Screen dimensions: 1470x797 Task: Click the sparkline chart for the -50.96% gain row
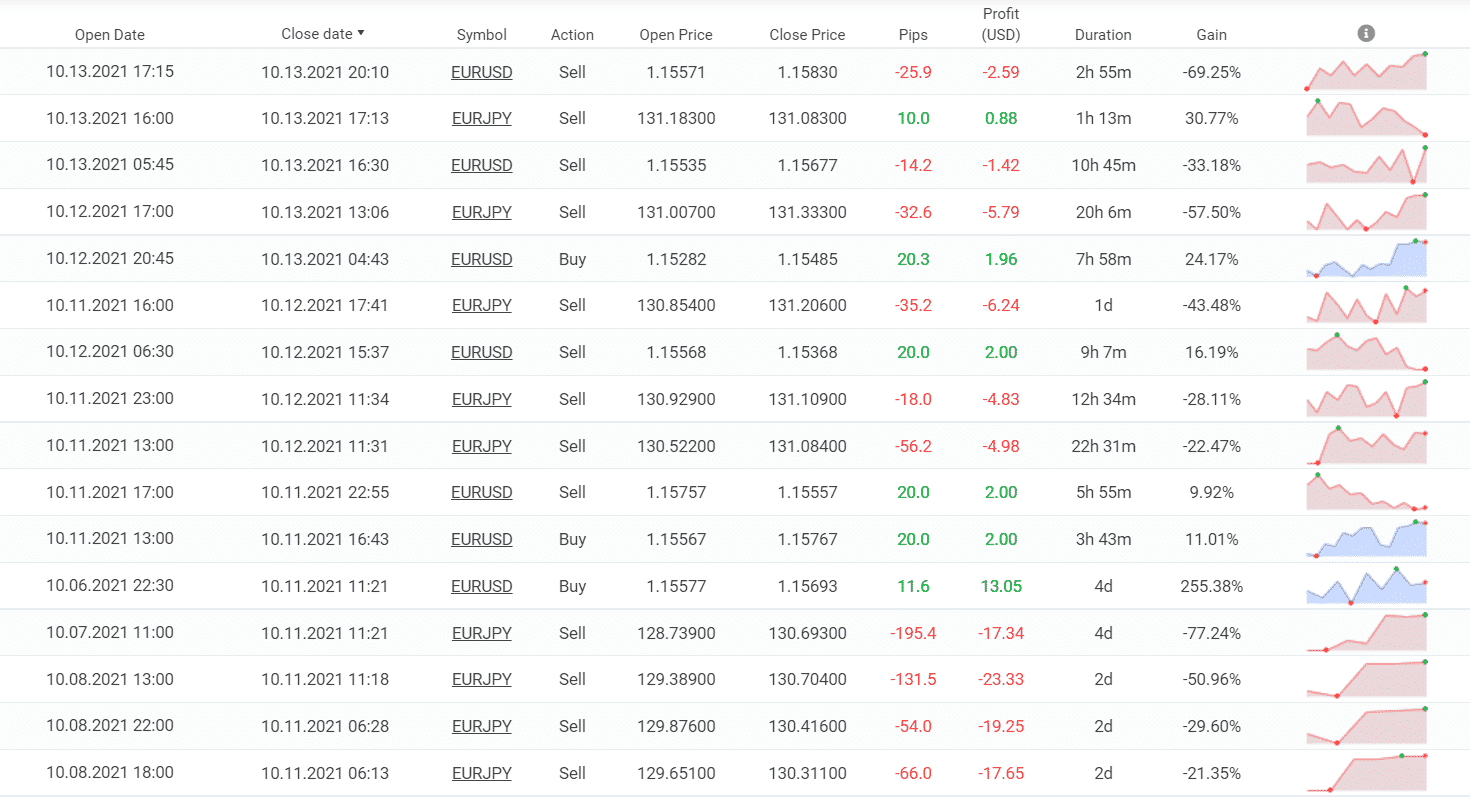pos(1366,679)
